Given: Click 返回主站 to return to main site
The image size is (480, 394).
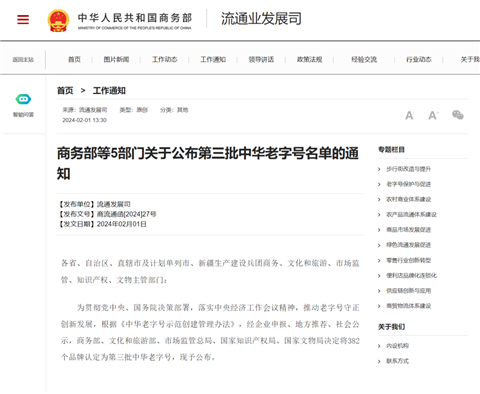Looking at the screenshot, I should 23,60.
